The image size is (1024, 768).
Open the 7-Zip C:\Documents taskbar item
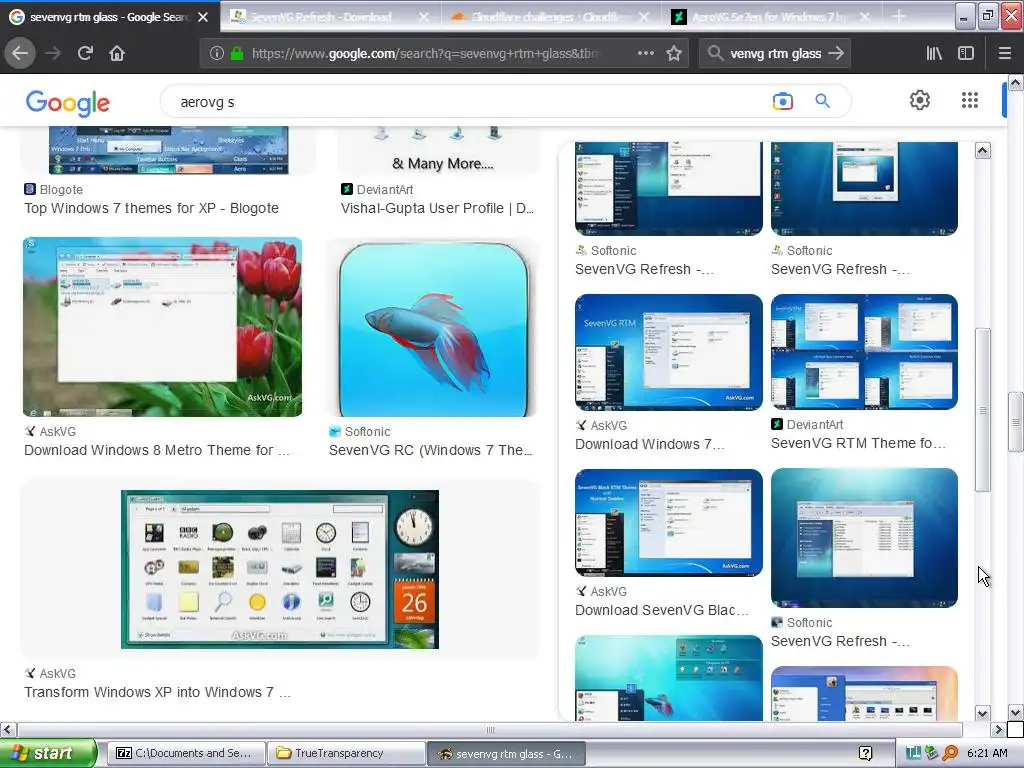pos(186,753)
